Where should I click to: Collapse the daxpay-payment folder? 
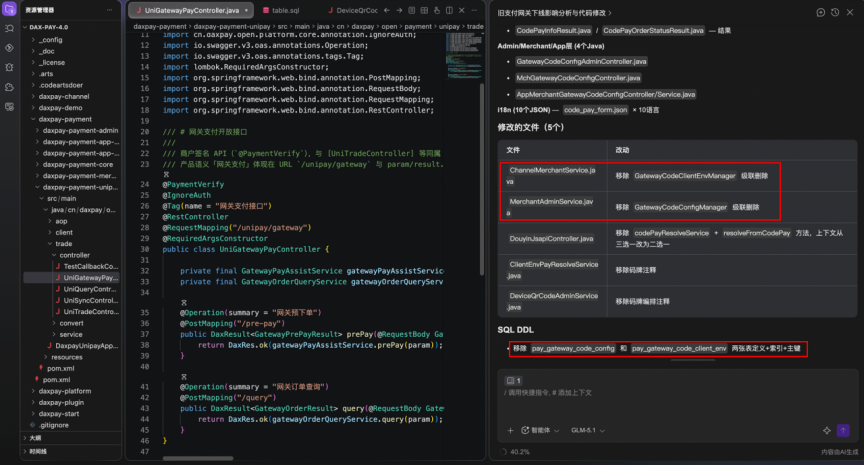pyautogui.click(x=65, y=119)
